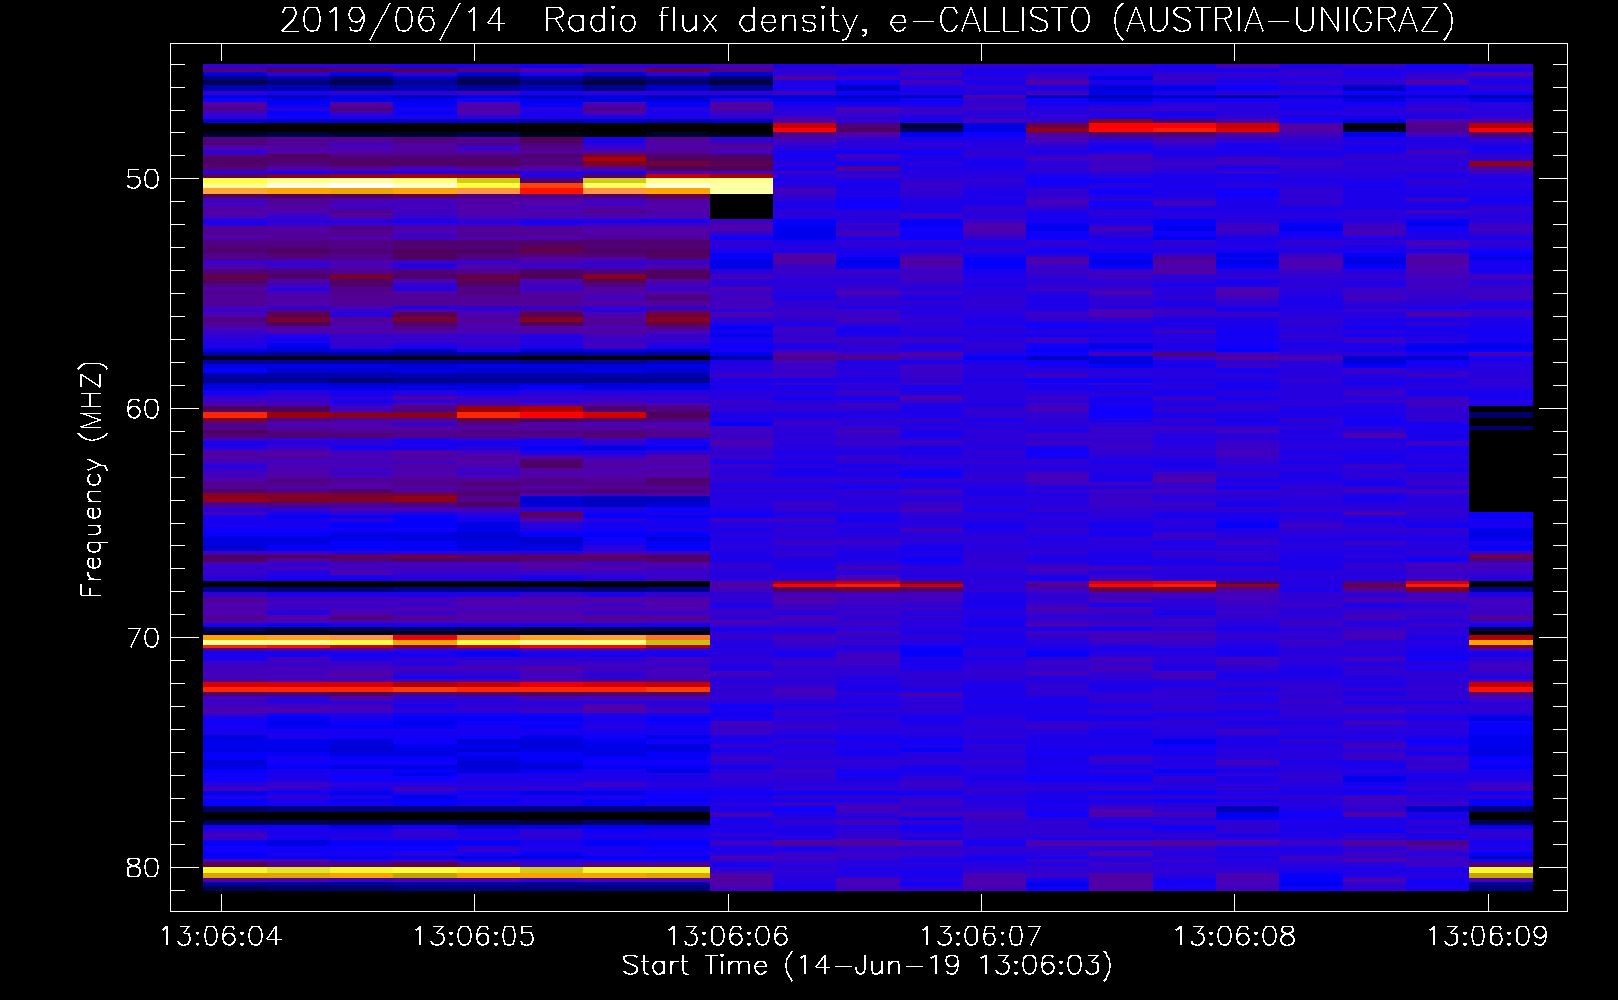Click the time tick label '13:06:06'
Viewport: 1618px width, 1000px height.
coord(727,936)
